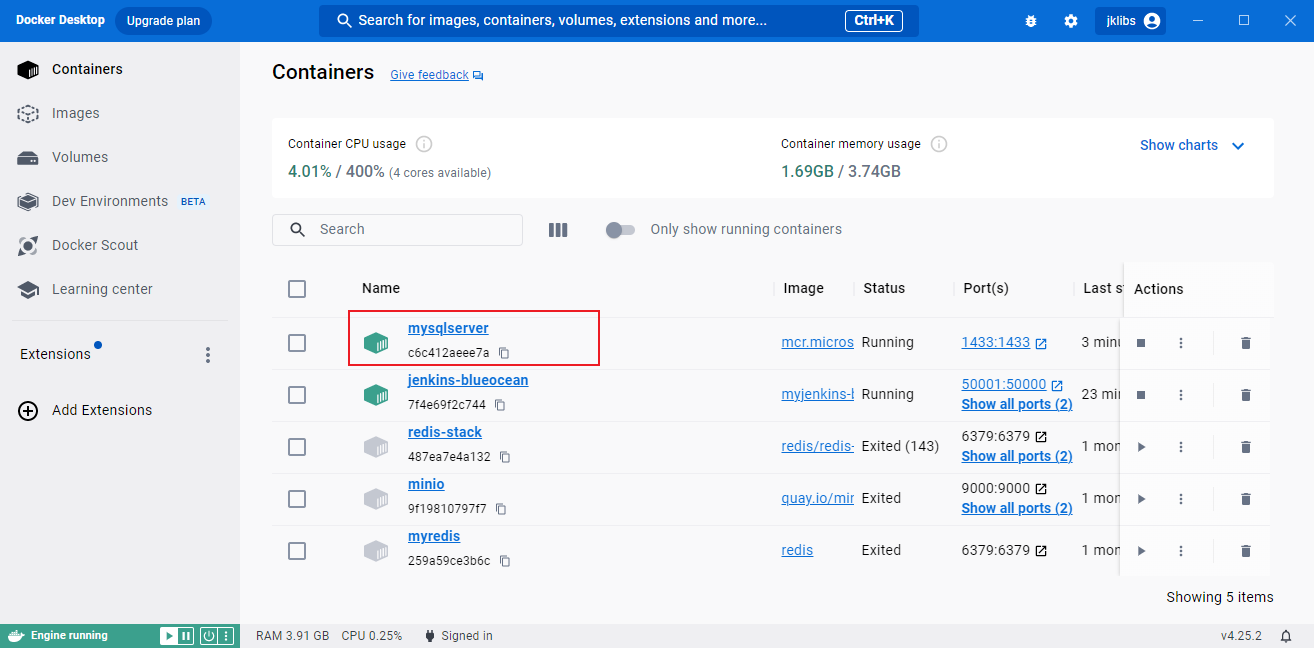Open the jenkins-blueocean container link
The height and width of the screenshot is (648, 1314).
tap(468, 380)
